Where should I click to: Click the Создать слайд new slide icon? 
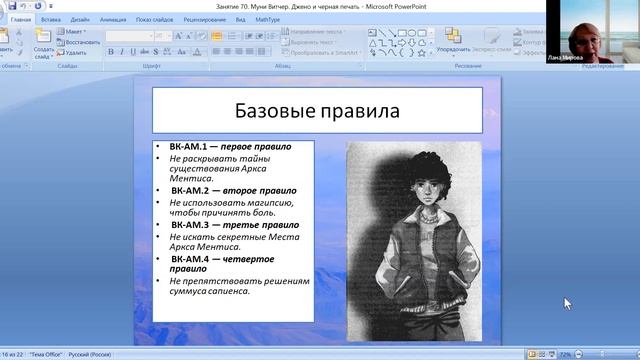43,36
